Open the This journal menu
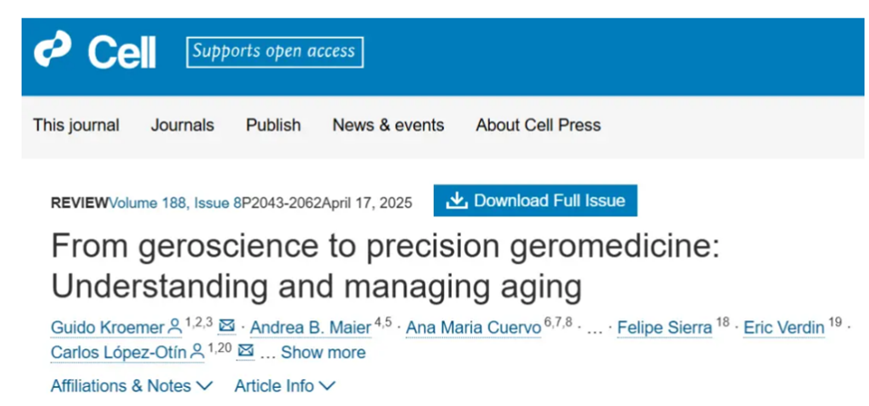Image resolution: width=869 pixels, height=406 pixels. click(x=76, y=125)
